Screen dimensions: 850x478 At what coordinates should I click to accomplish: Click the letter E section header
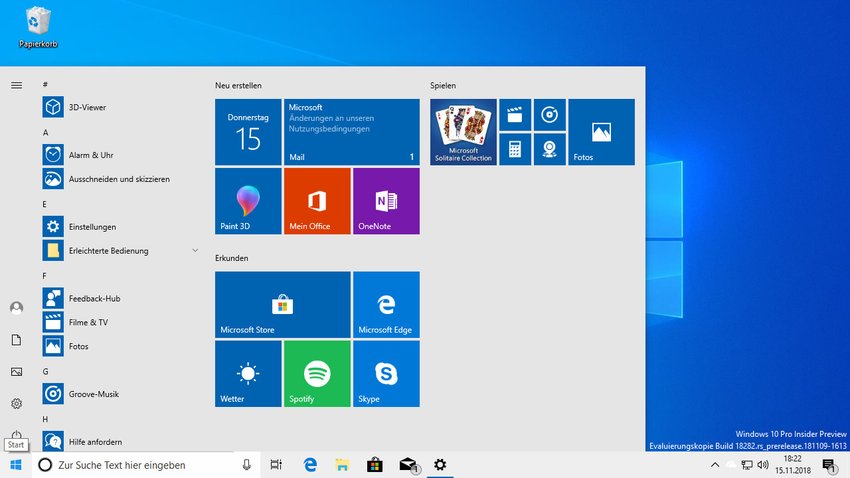[44, 204]
